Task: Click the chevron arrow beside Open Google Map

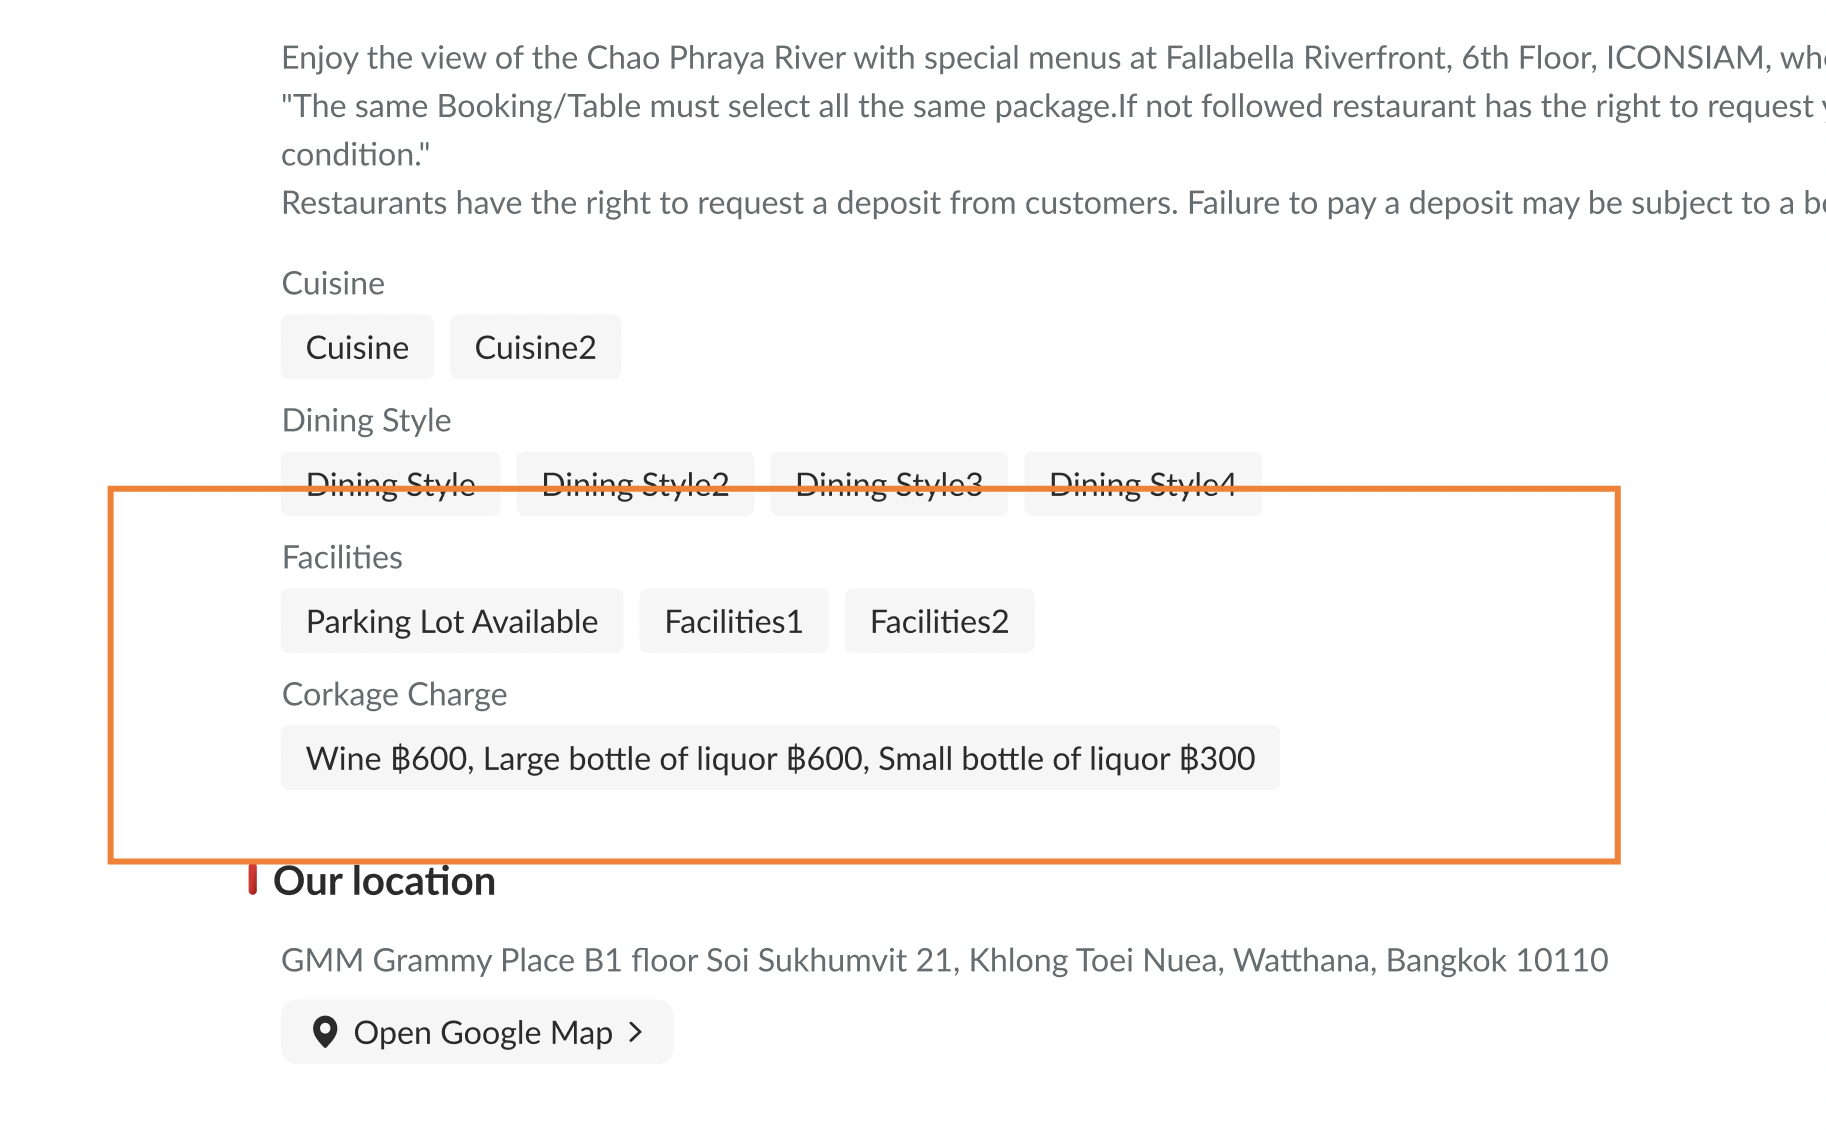Action: tap(636, 1032)
